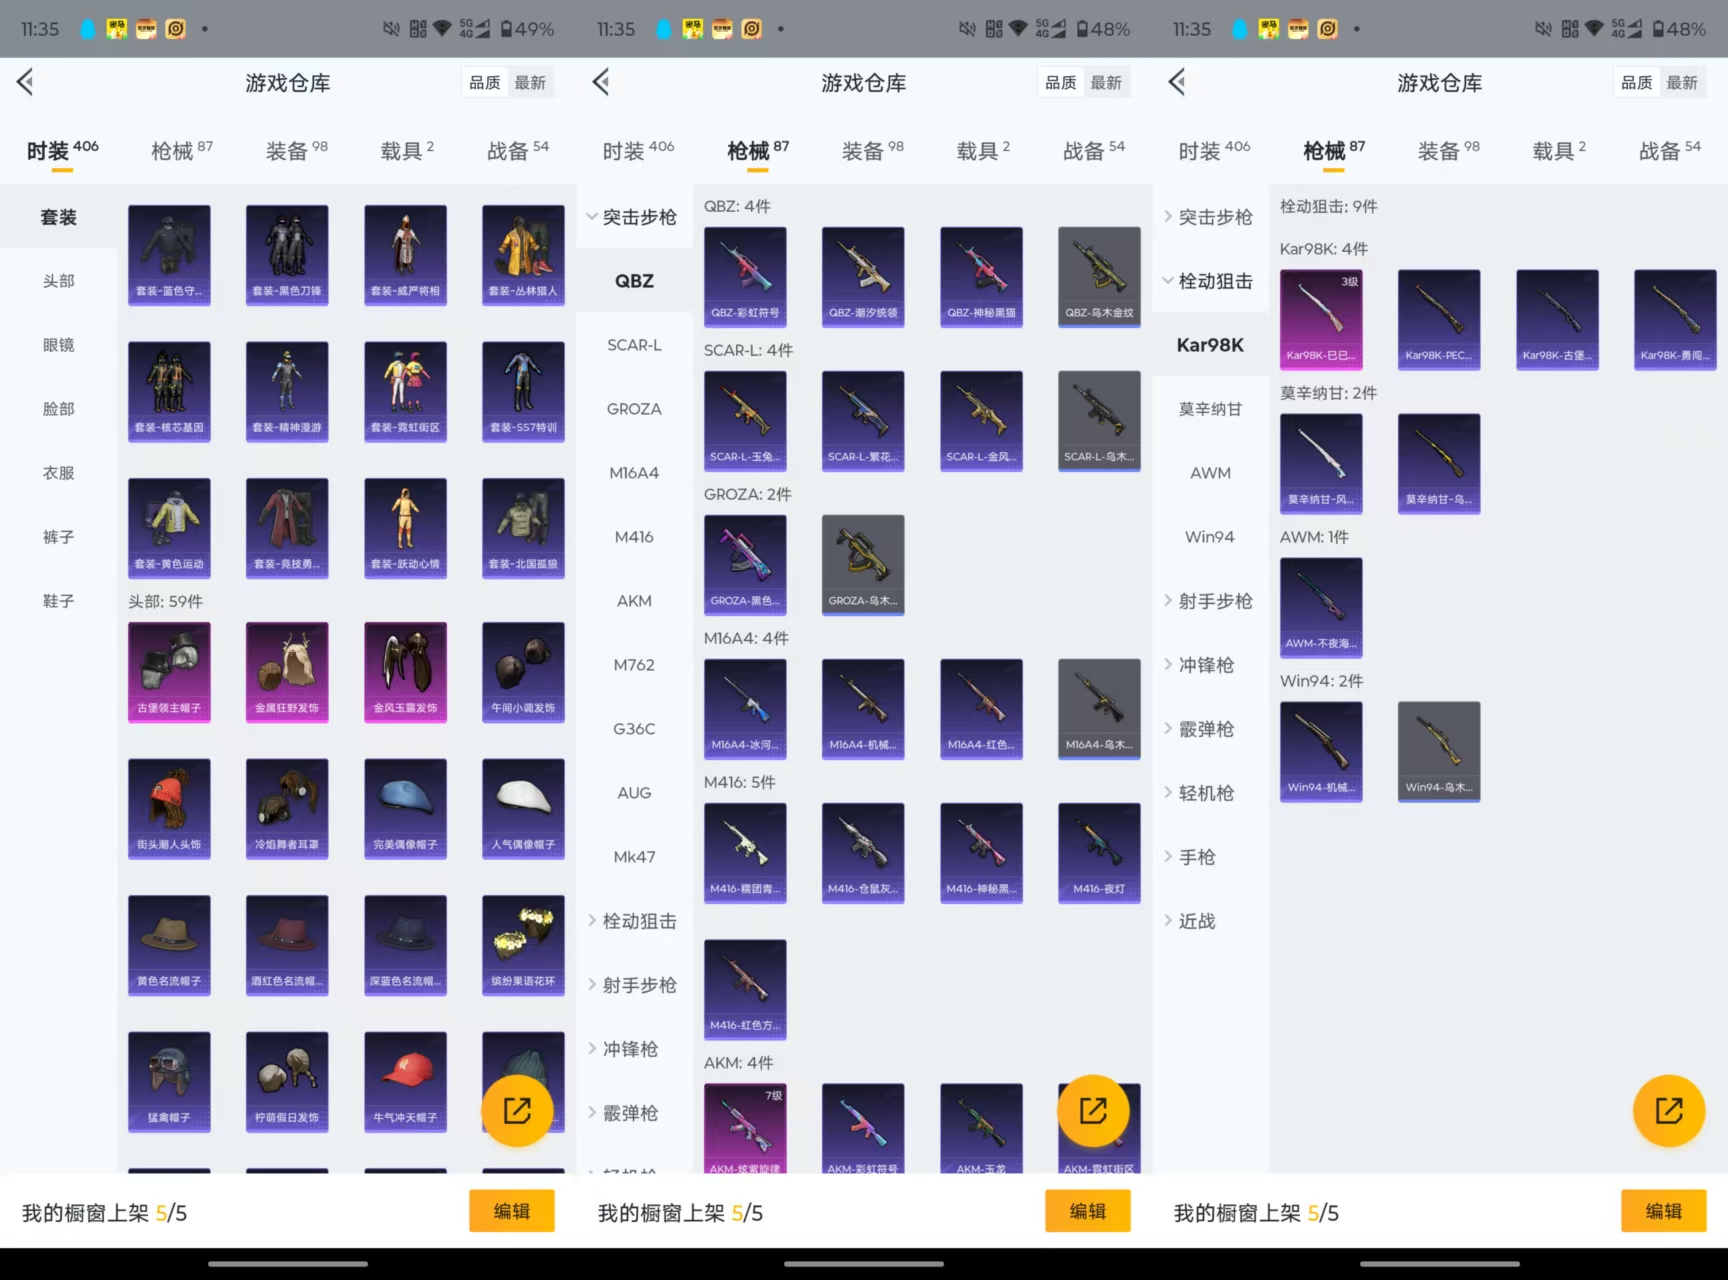
Task: Jump to 头部 in the fashion sidebar
Action: tap(58, 281)
